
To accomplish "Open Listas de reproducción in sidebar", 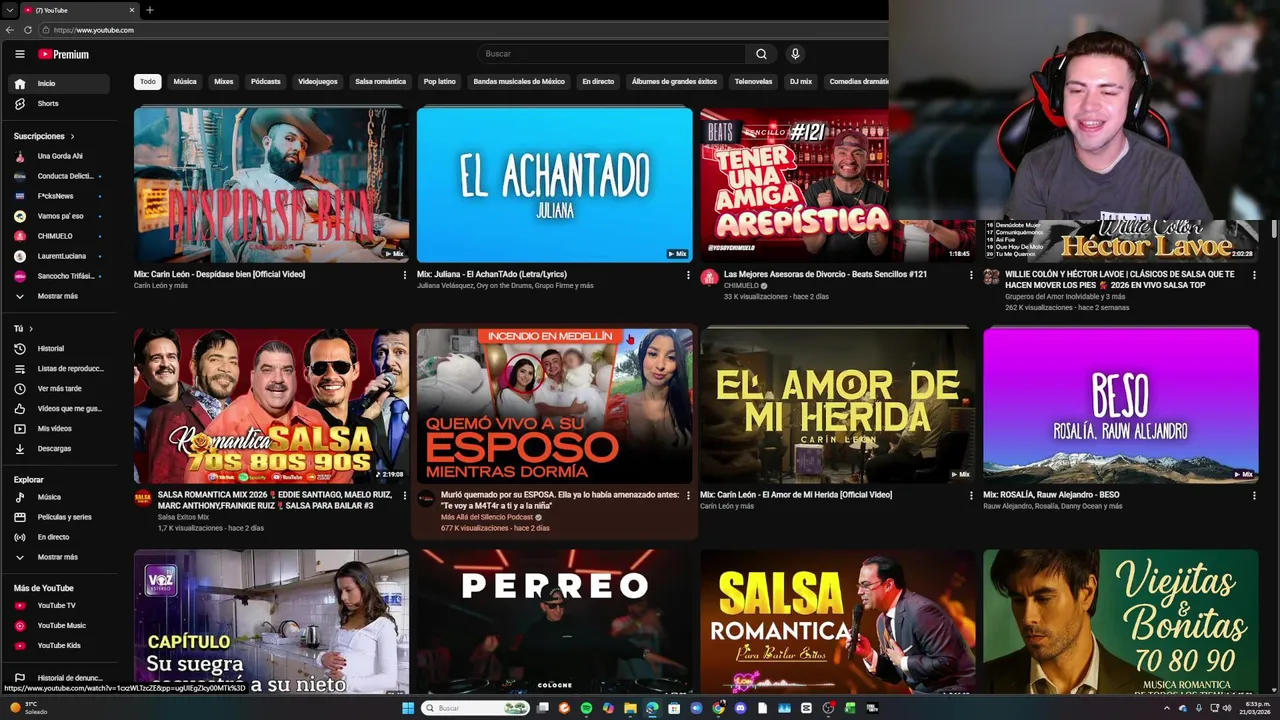I will (x=60, y=368).
